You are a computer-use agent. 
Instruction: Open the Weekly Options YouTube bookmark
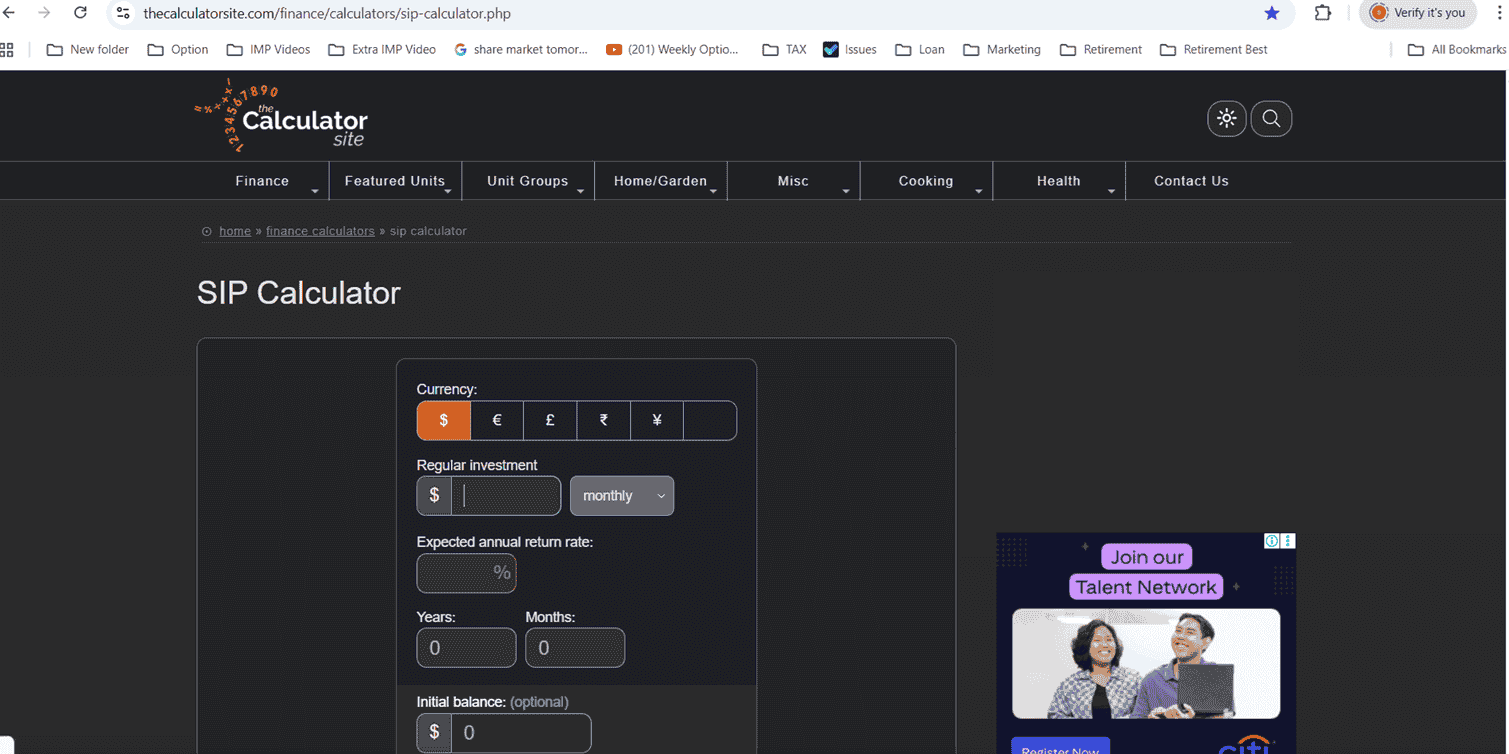[672, 49]
